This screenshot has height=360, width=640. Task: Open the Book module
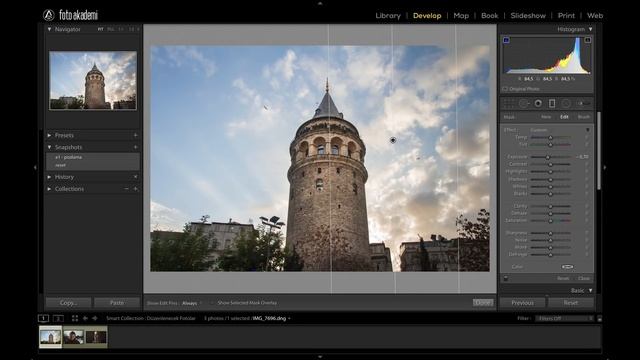(489, 16)
